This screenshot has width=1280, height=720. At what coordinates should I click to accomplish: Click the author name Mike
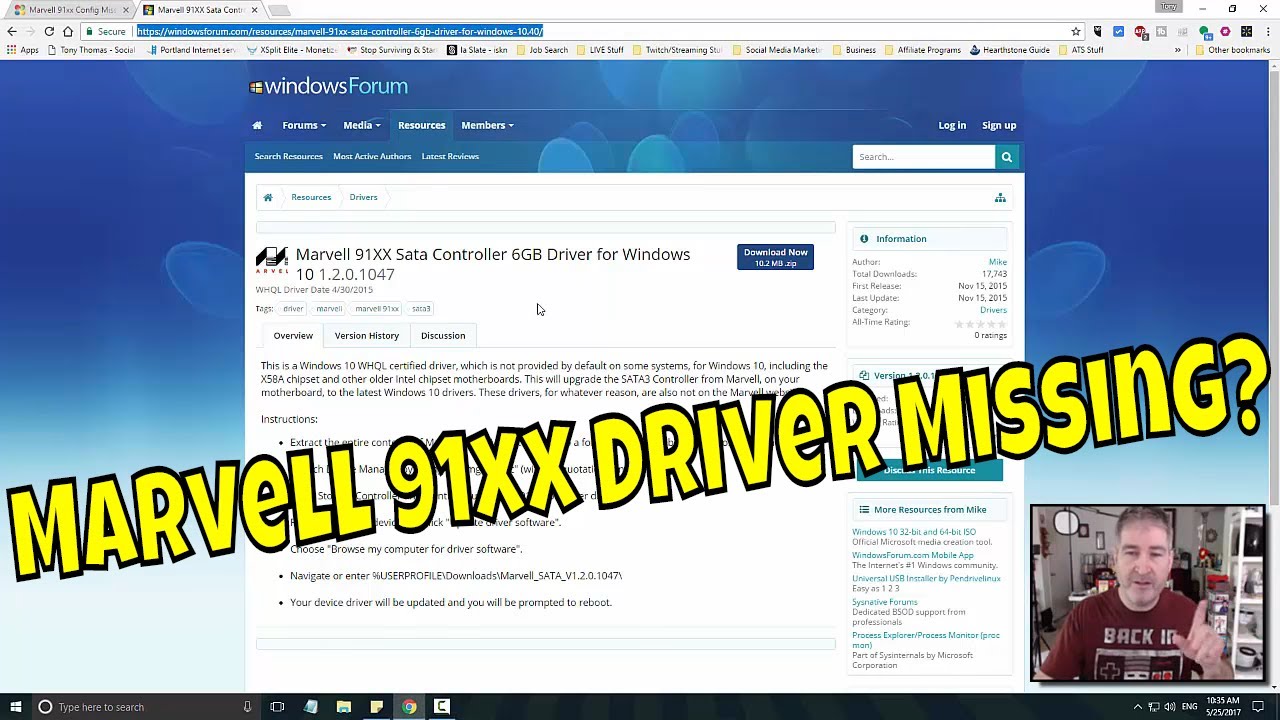pos(998,262)
